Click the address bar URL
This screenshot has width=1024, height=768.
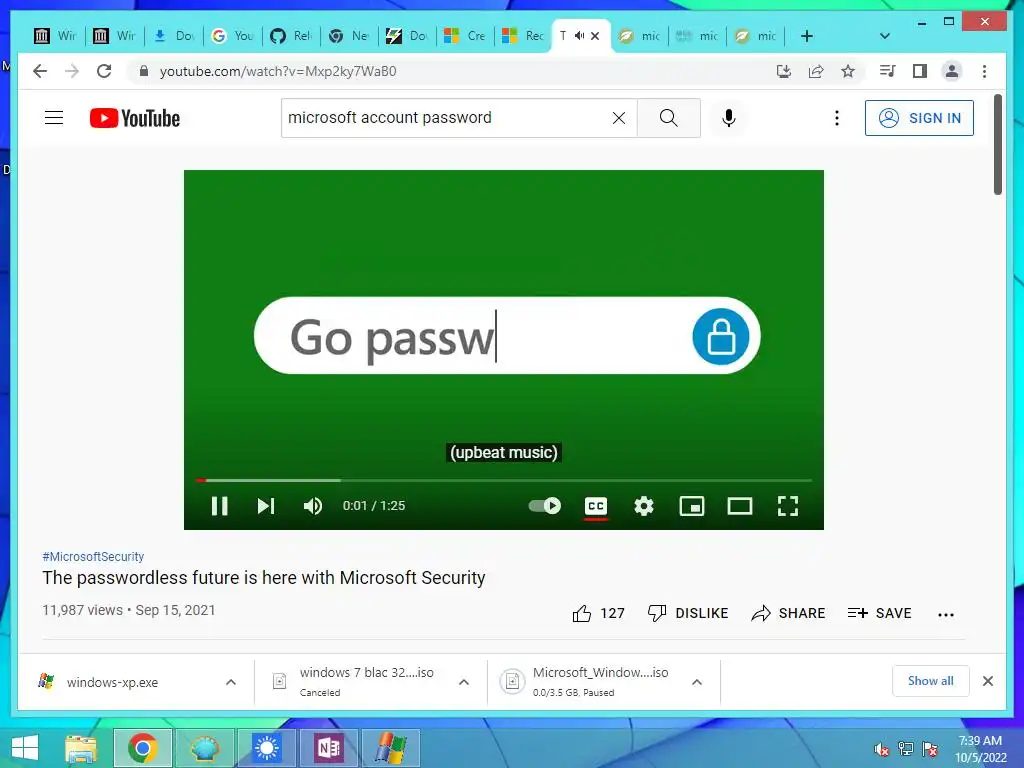pos(278,71)
